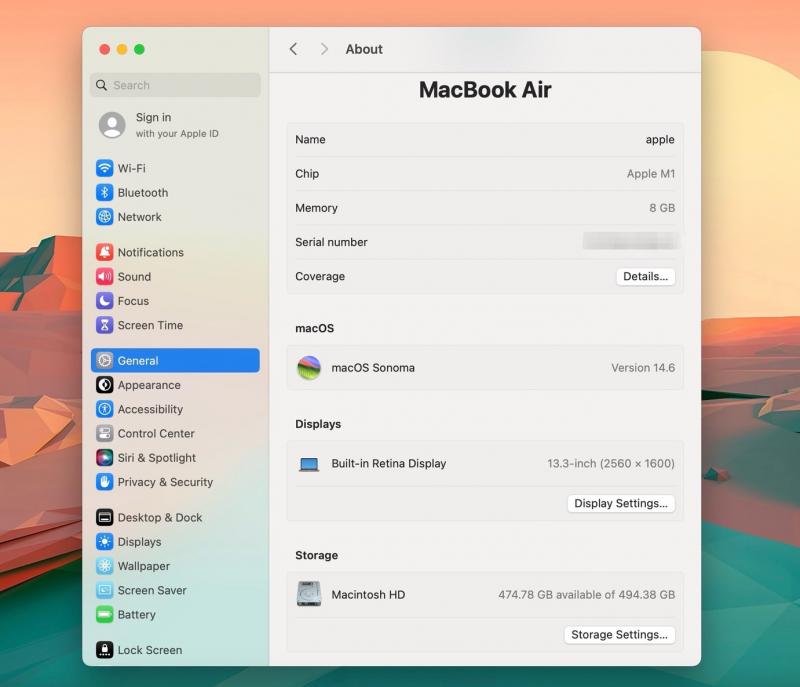Screen dimensions: 800x687
Task: Click the Built-in Retina Display laptop icon
Action: point(309,464)
